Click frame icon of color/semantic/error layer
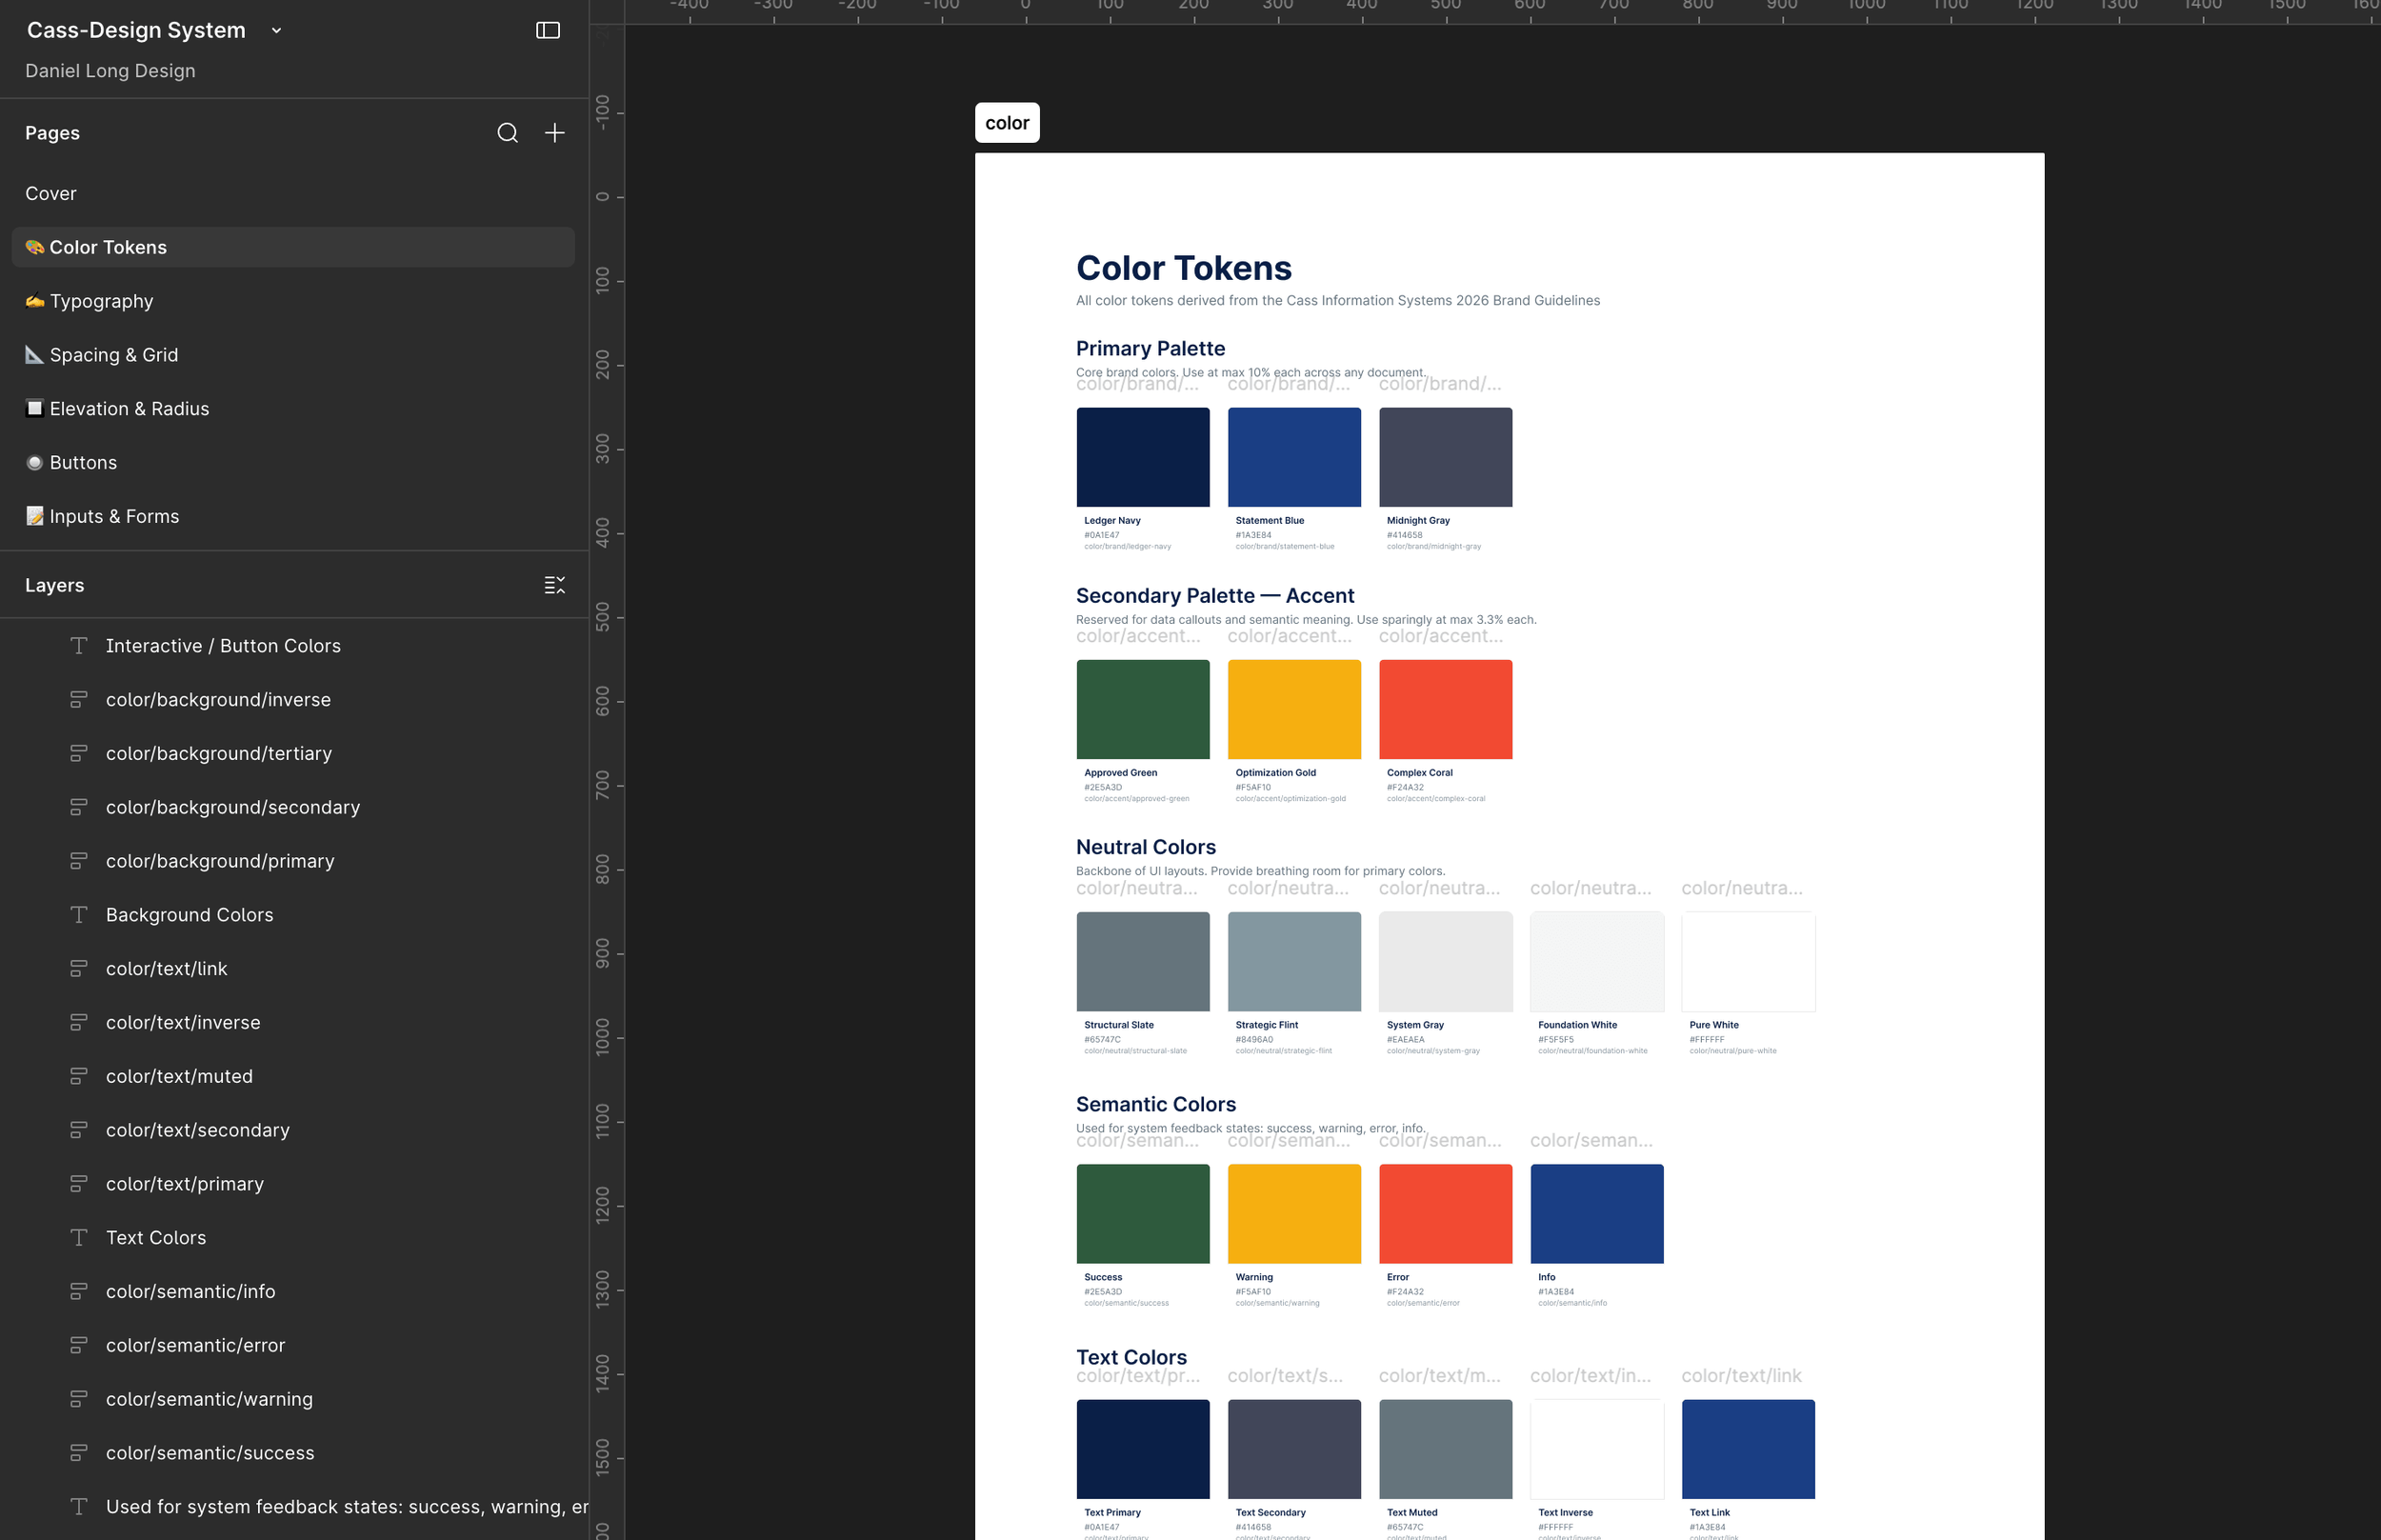 [79, 1345]
